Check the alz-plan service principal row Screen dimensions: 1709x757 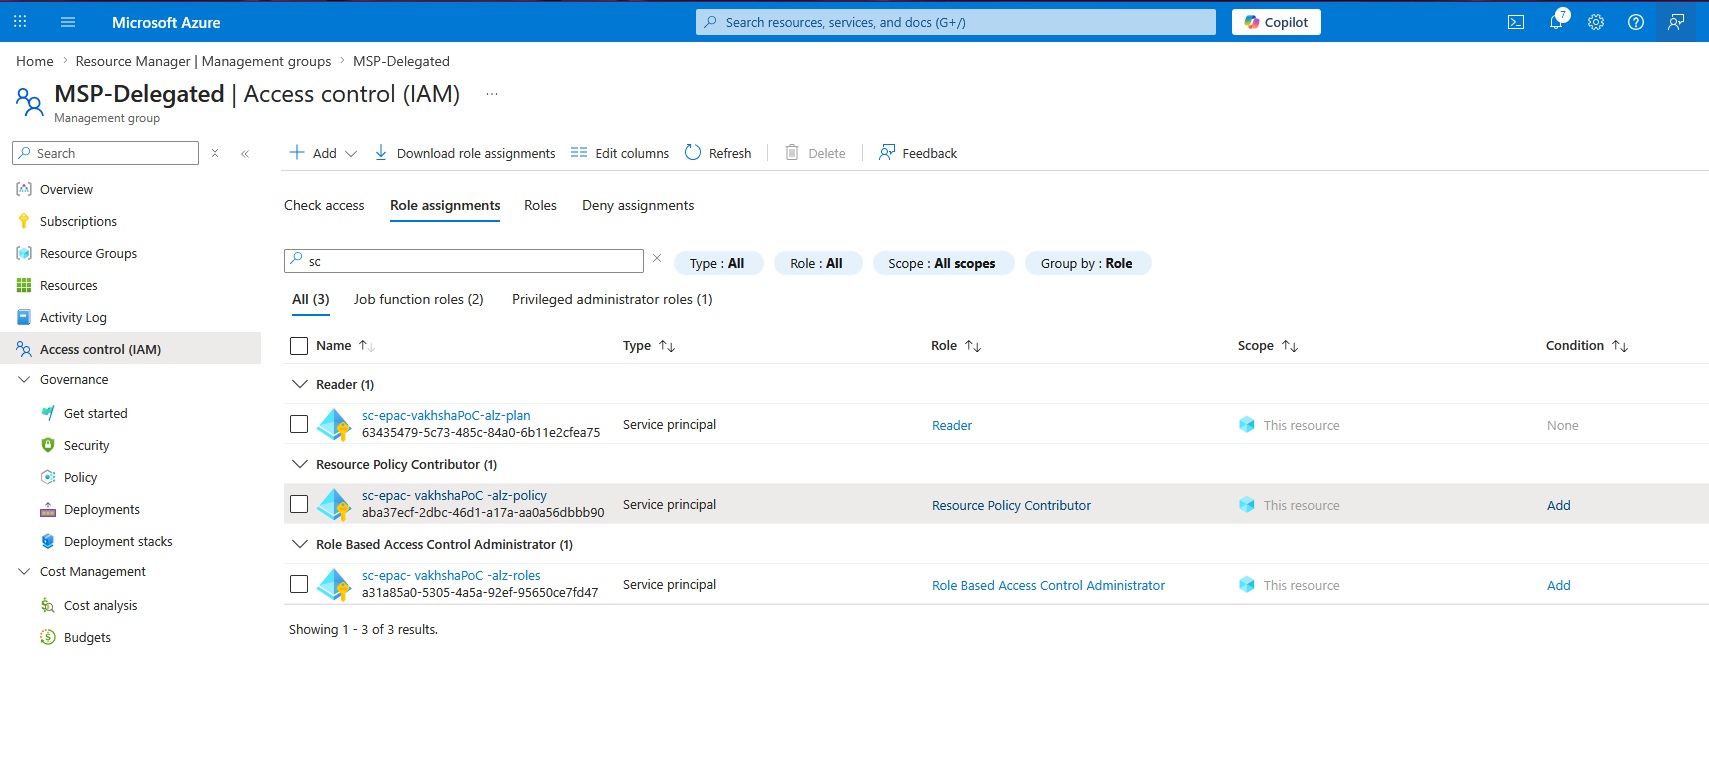pos(299,424)
